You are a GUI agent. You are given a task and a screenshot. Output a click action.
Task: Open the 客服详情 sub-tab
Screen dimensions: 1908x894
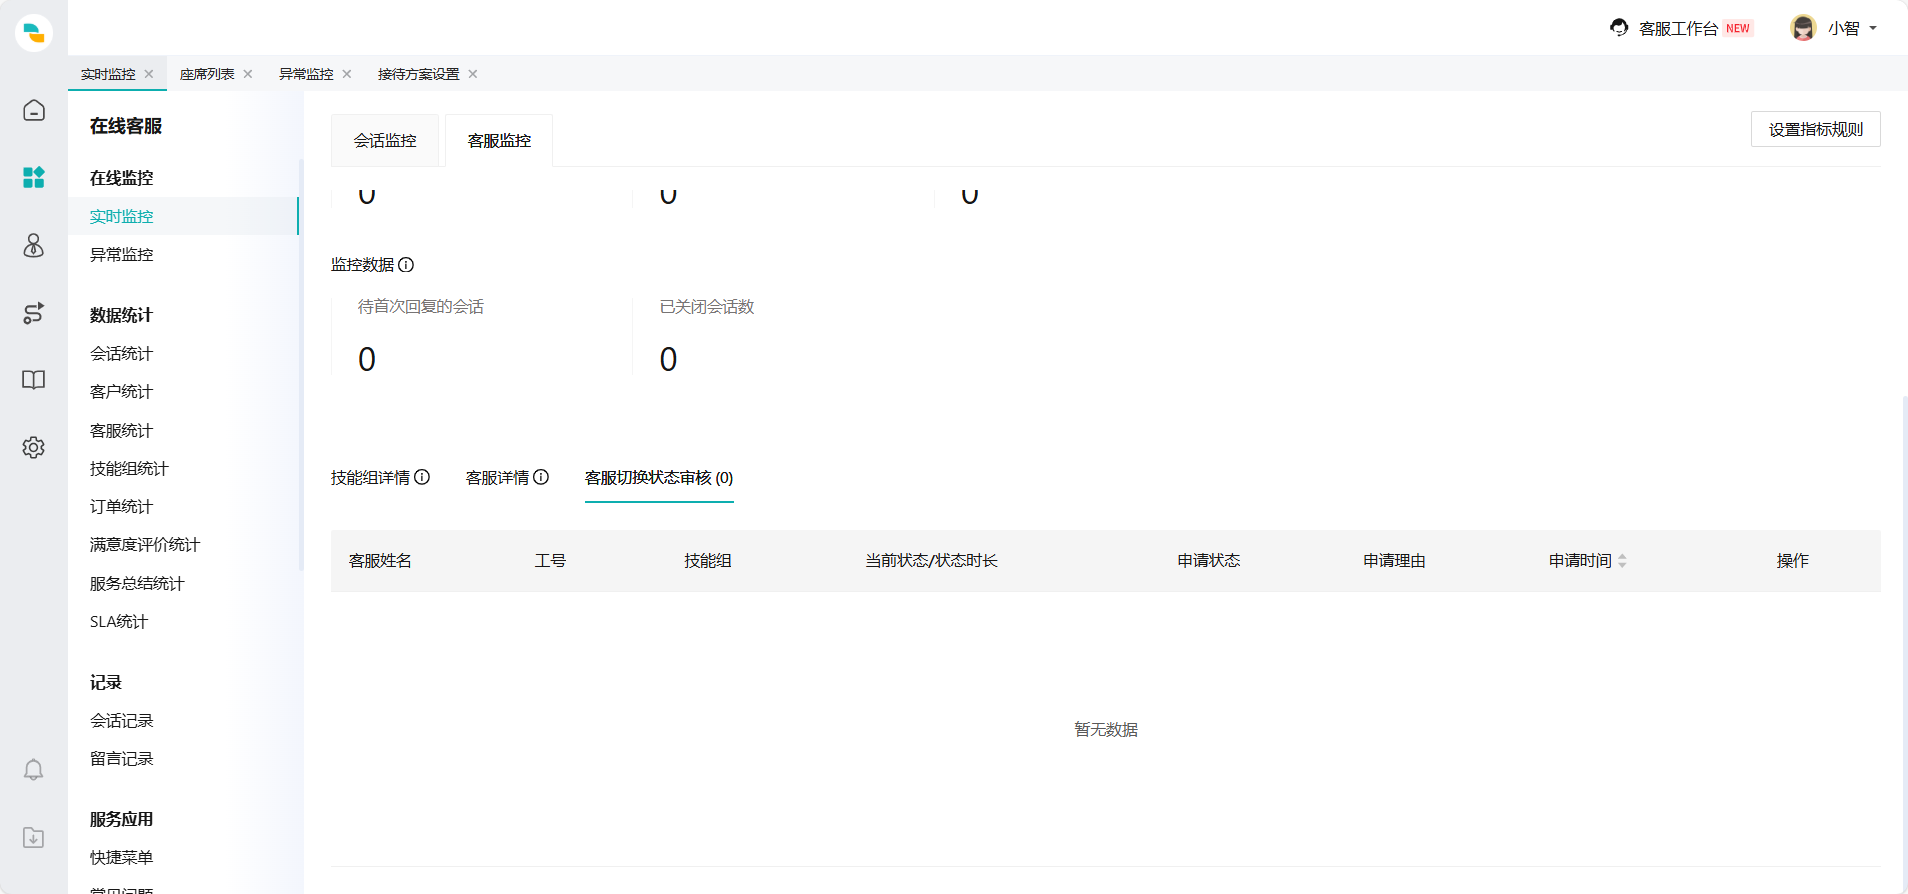(497, 478)
